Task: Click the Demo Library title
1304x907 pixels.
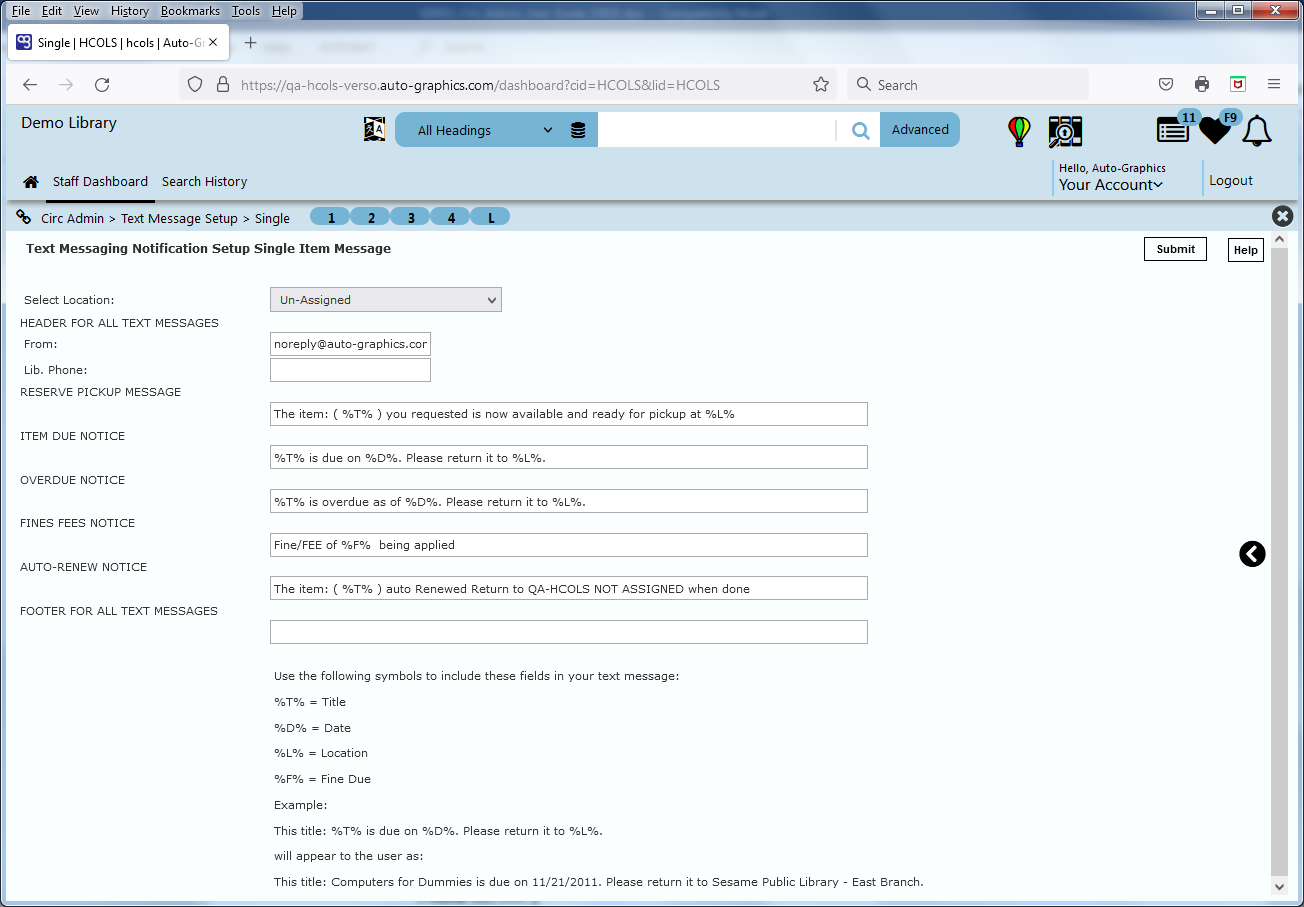Action: coord(69,123)
